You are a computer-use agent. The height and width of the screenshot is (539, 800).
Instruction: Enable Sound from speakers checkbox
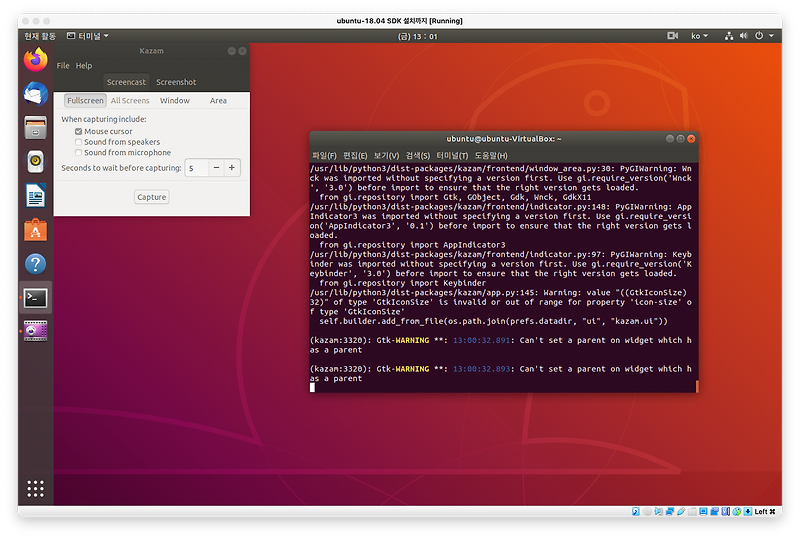pyautogui.click(x=79, y=142)
